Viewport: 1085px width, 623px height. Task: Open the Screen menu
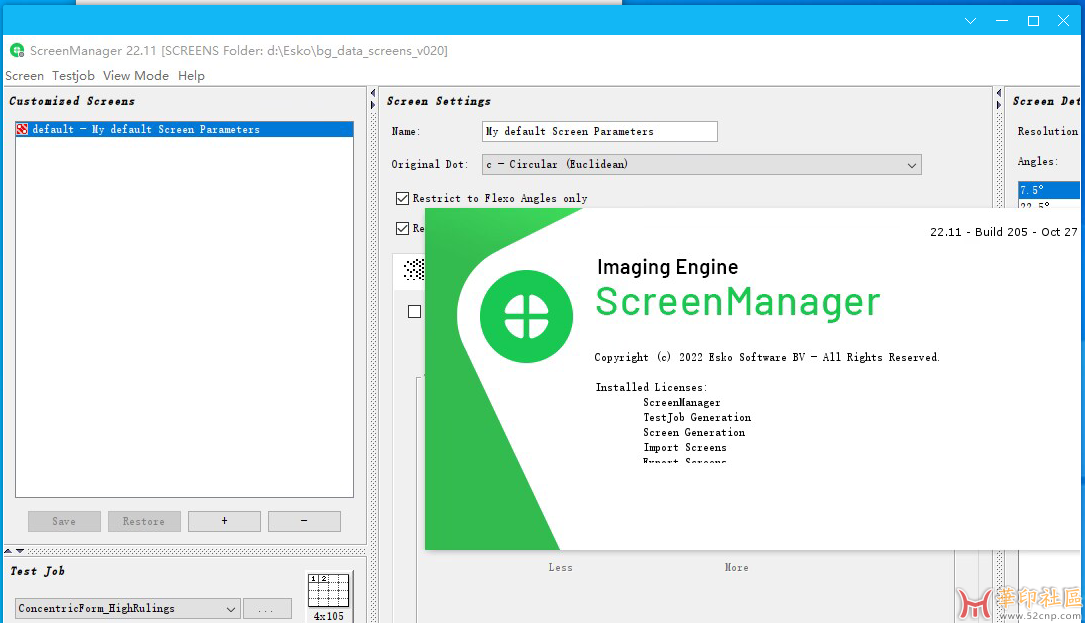(x=24, y=75)
